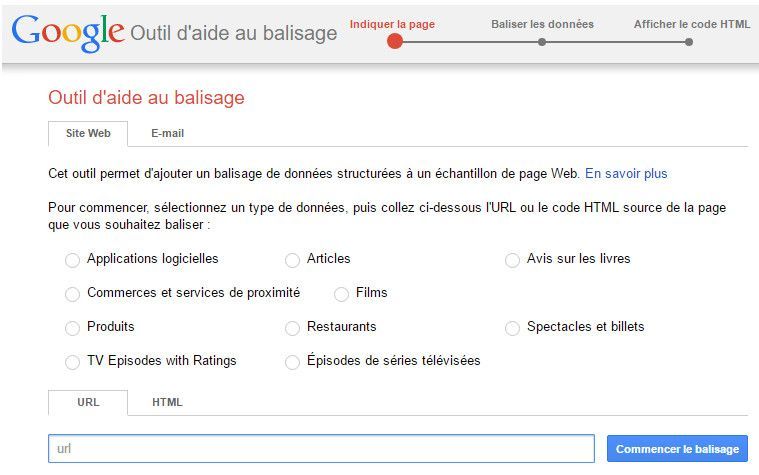
Task: Click the Commencer le balisage button
Action: coord(677,449)
